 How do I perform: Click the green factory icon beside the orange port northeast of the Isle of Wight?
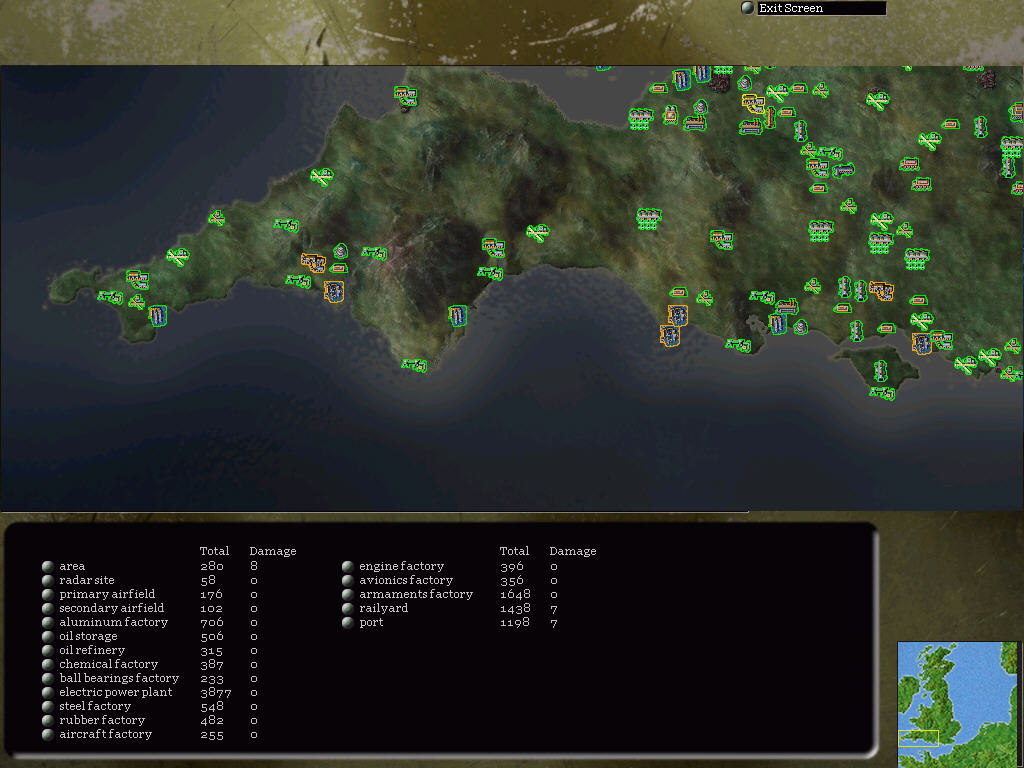[x=942, y=340]
